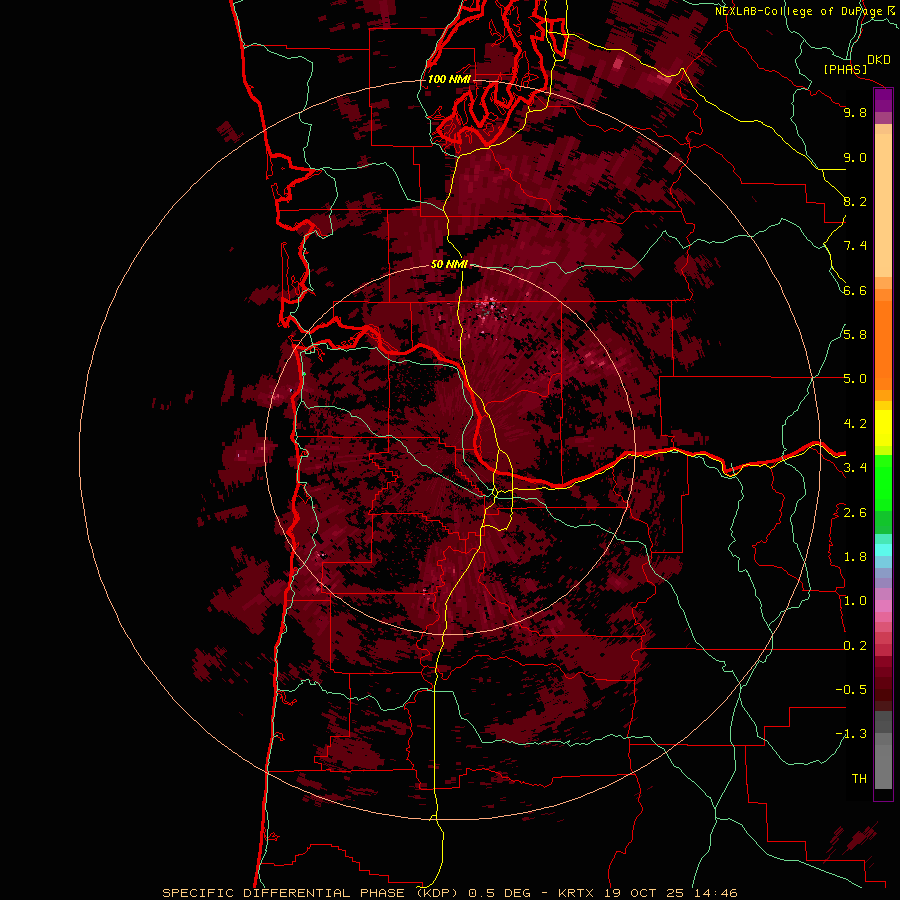Select the 1.8 value on the scale

855,557
